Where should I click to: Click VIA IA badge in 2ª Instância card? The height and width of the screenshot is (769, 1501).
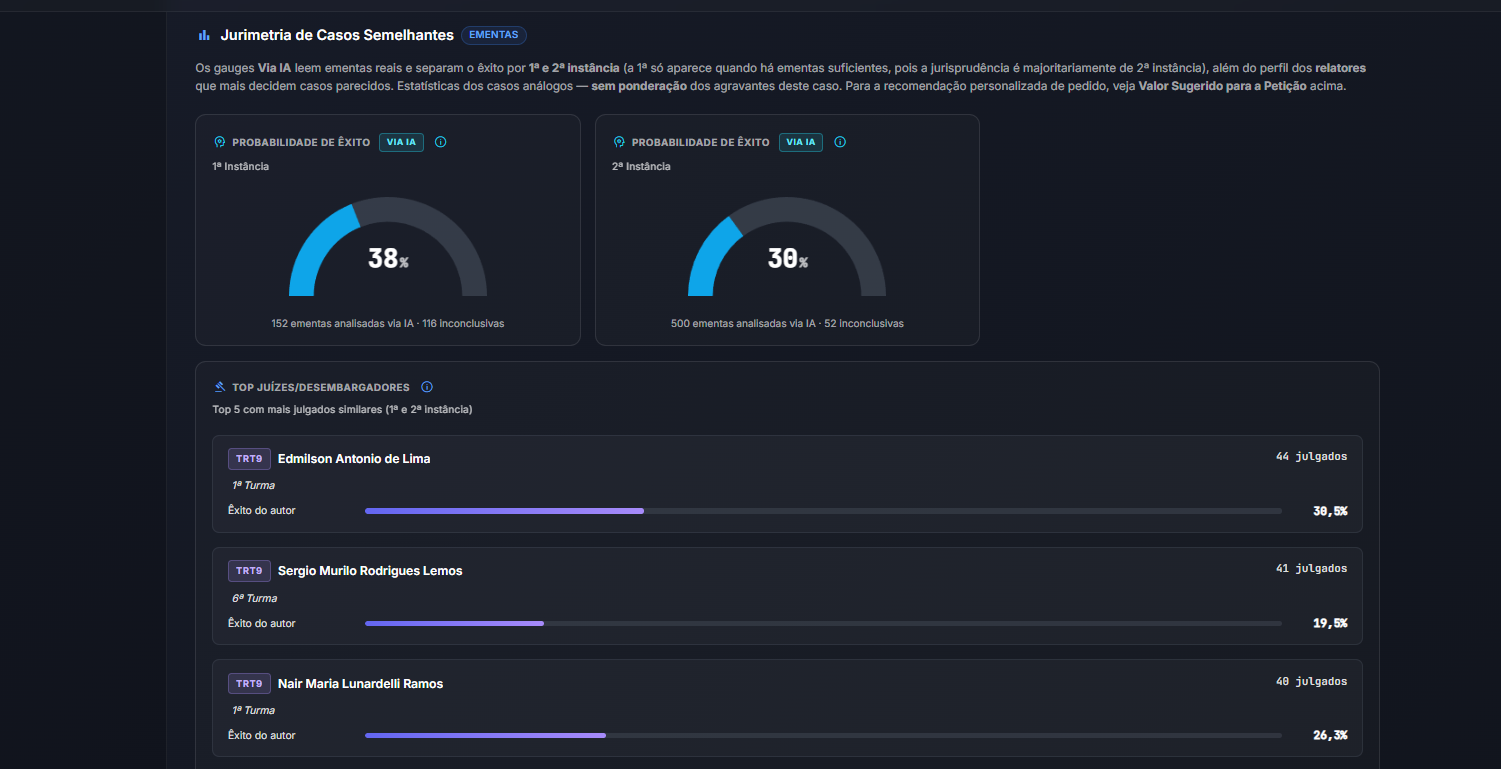801,142
